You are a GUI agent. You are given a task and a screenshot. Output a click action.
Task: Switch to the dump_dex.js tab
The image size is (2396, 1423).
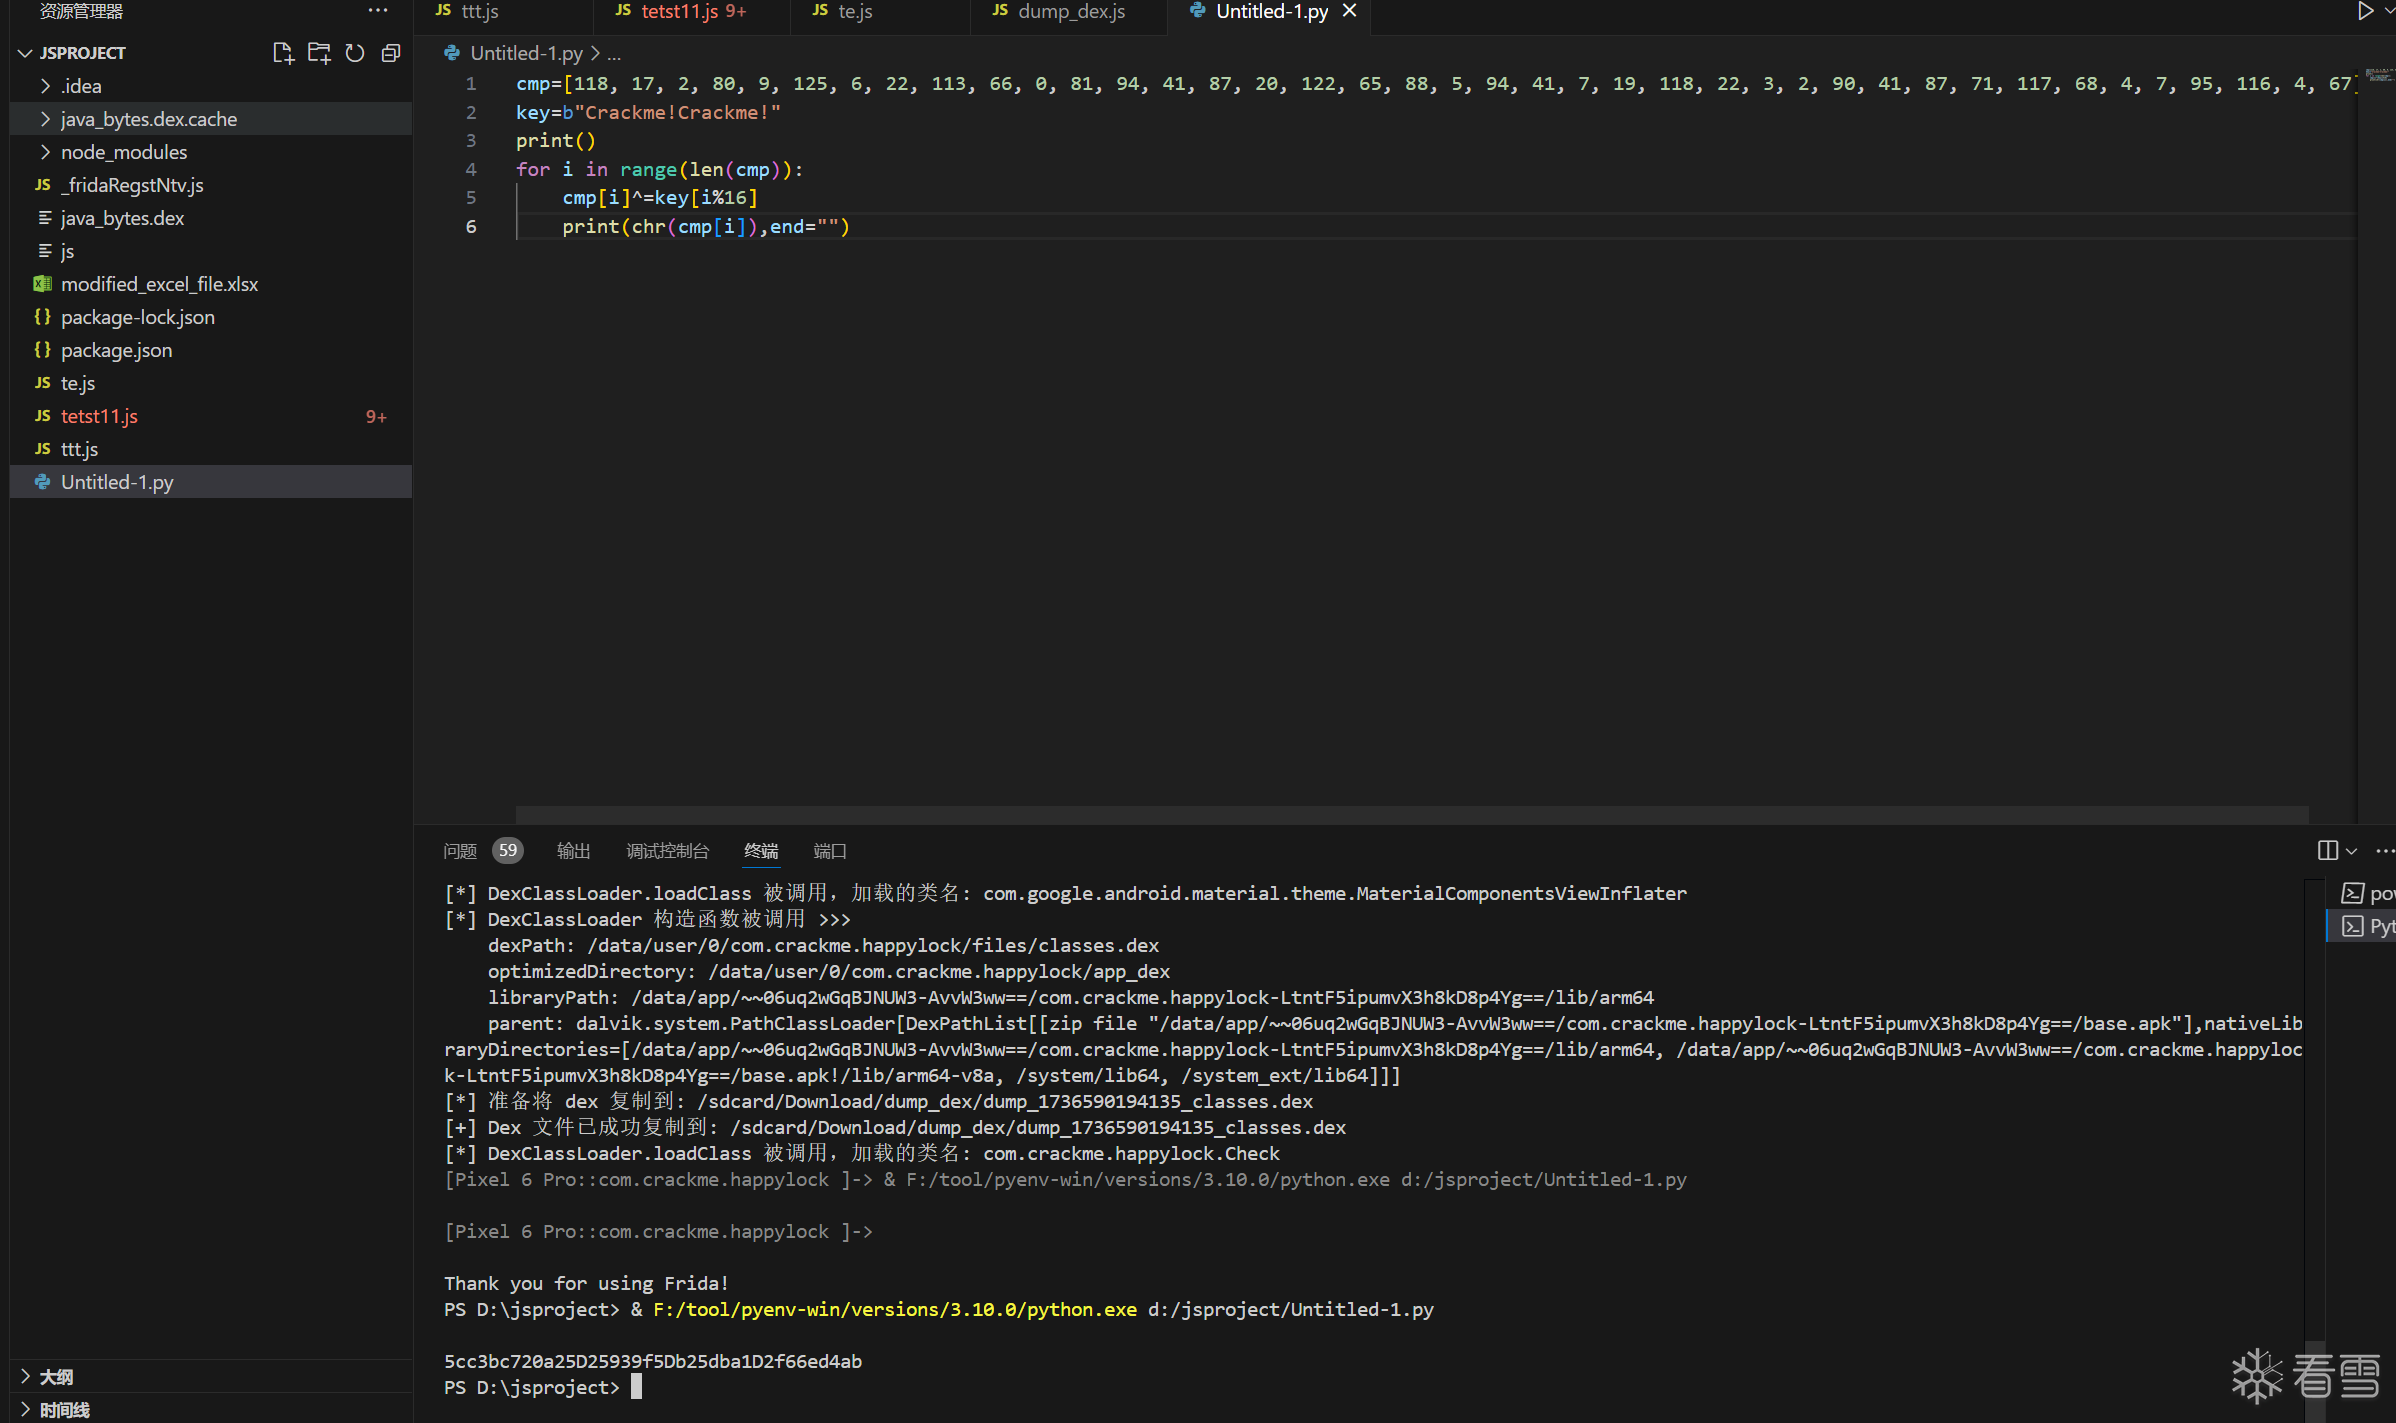pyautogui.click(x=1070, y=11)
